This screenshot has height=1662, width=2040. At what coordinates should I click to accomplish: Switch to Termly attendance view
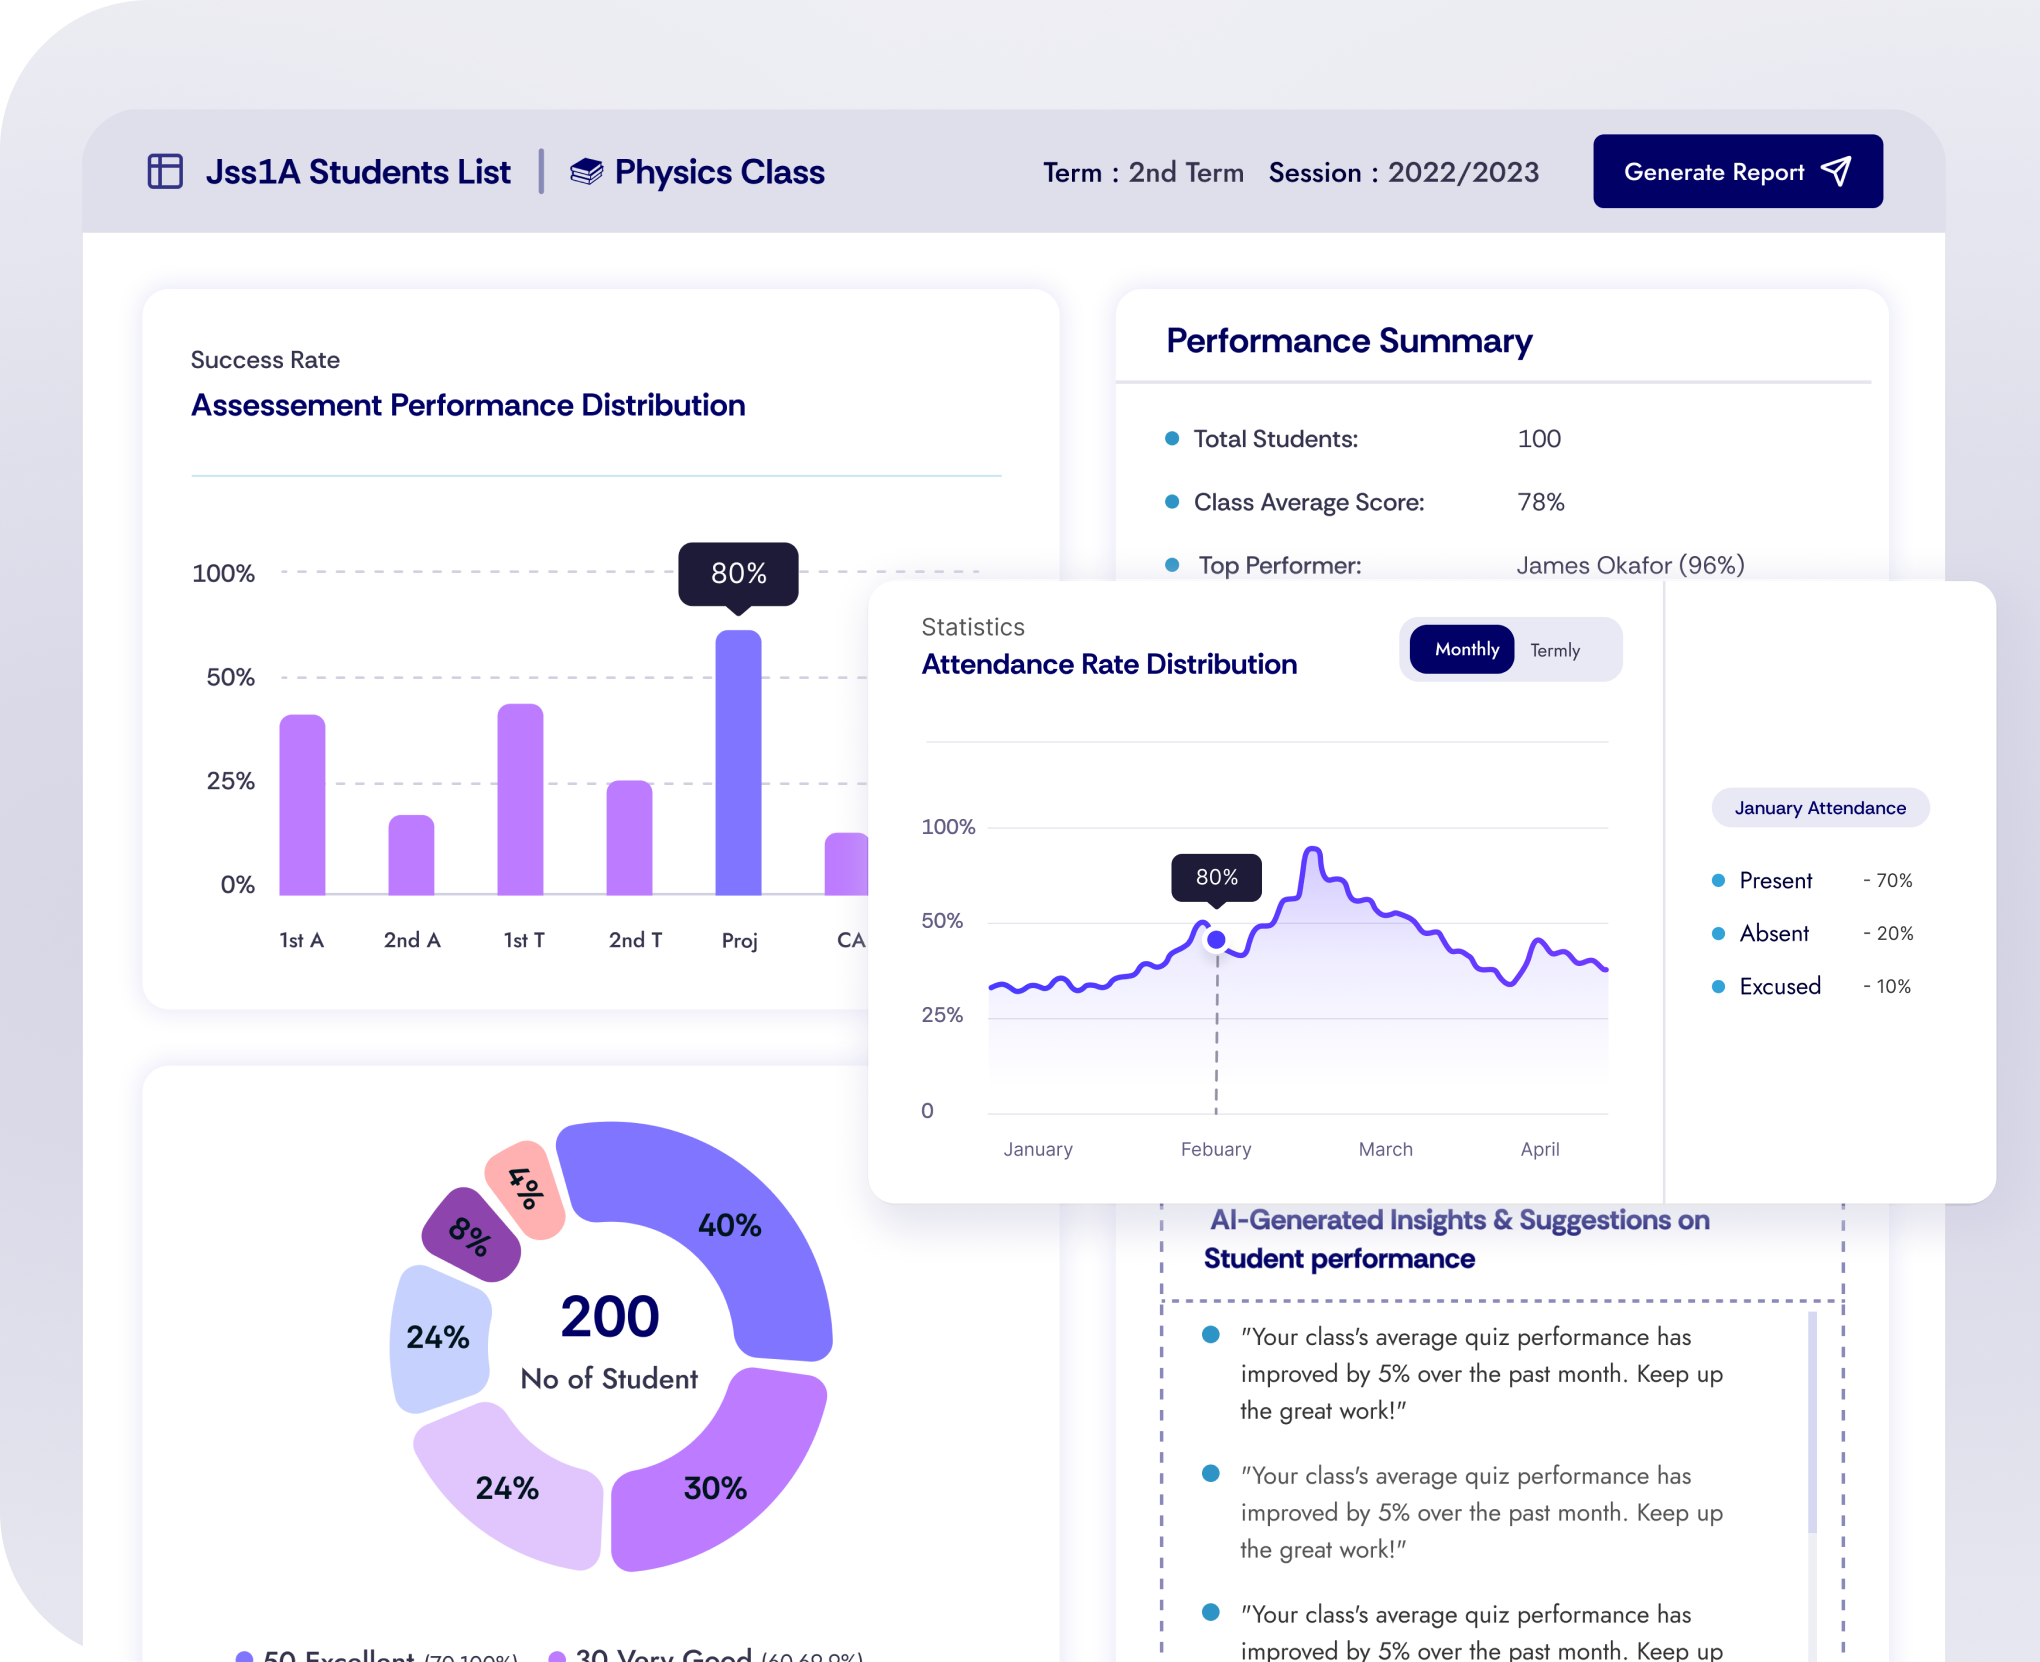click(1555, 649)
